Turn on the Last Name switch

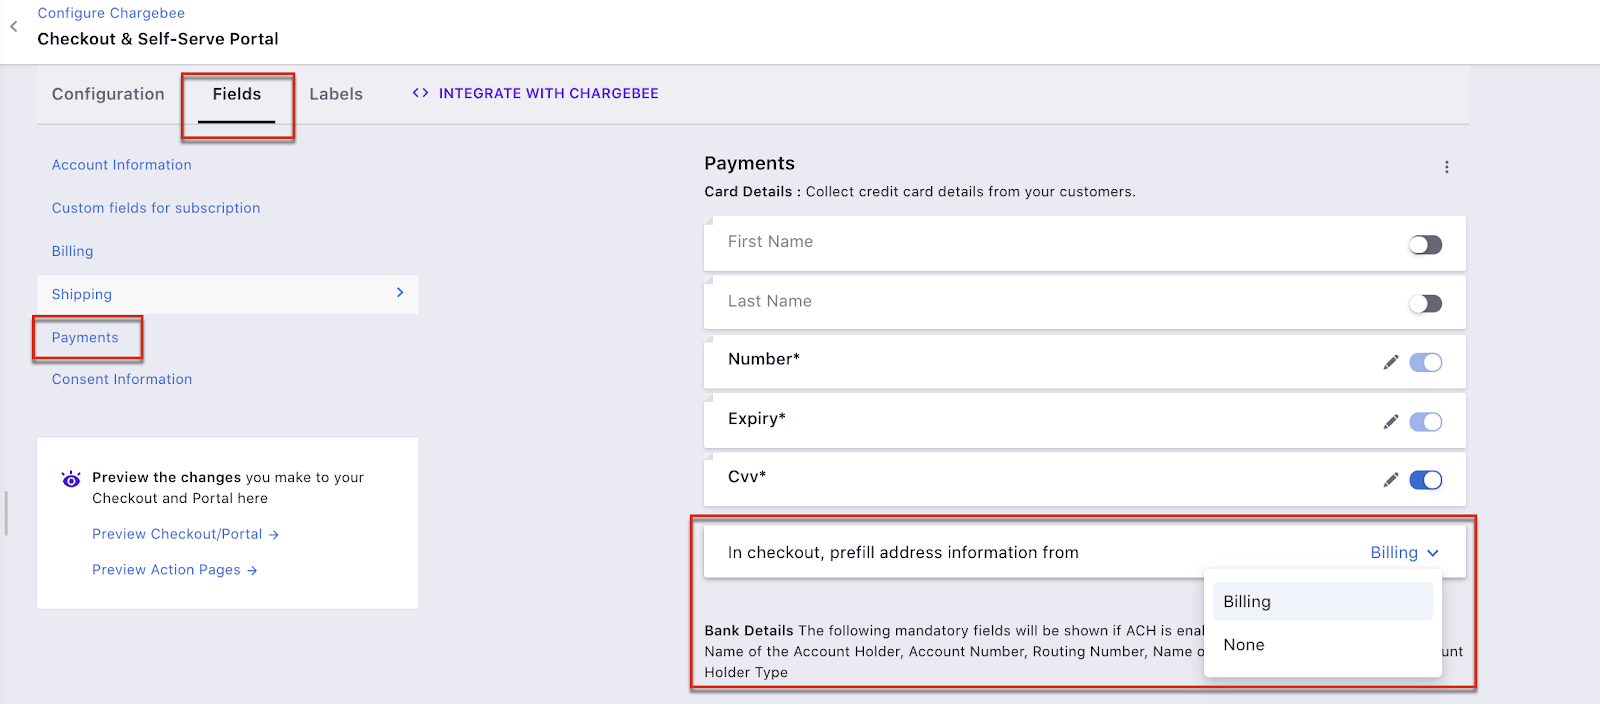click(x=1425, y=304)
